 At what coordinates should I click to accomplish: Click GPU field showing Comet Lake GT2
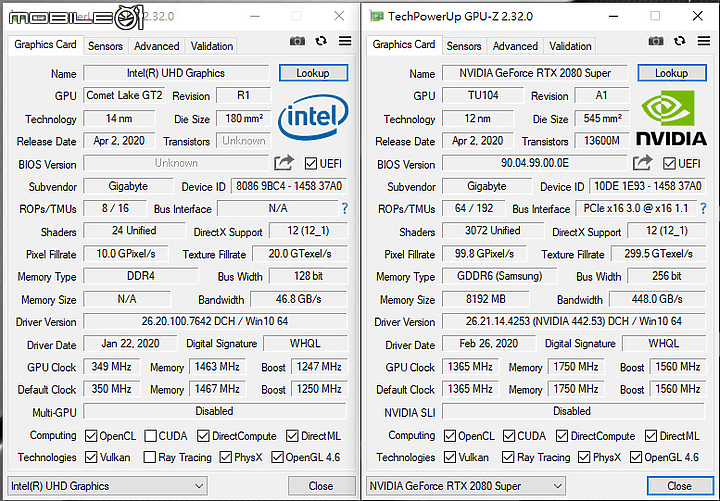(x=124, y=95)
